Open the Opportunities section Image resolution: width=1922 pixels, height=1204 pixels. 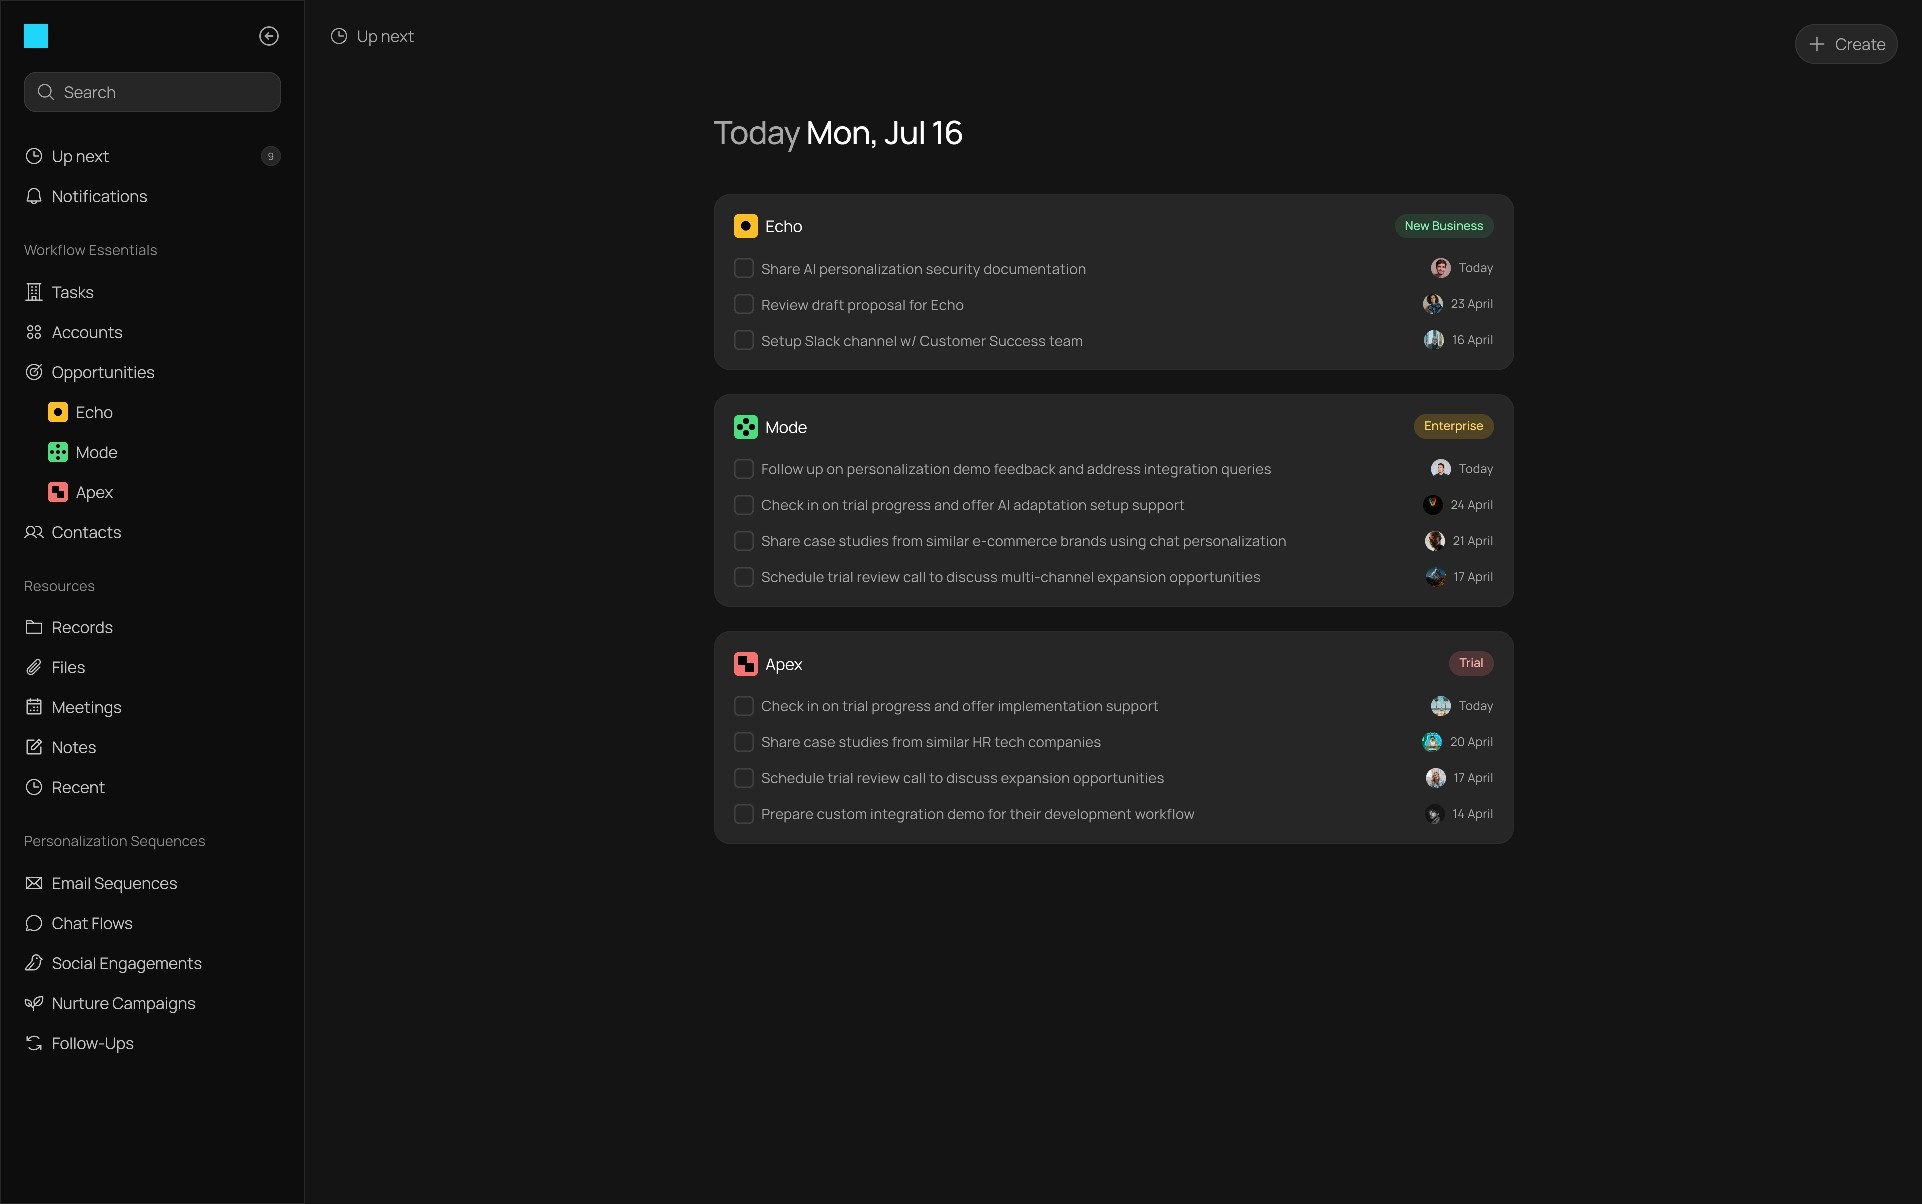(102, 372)
